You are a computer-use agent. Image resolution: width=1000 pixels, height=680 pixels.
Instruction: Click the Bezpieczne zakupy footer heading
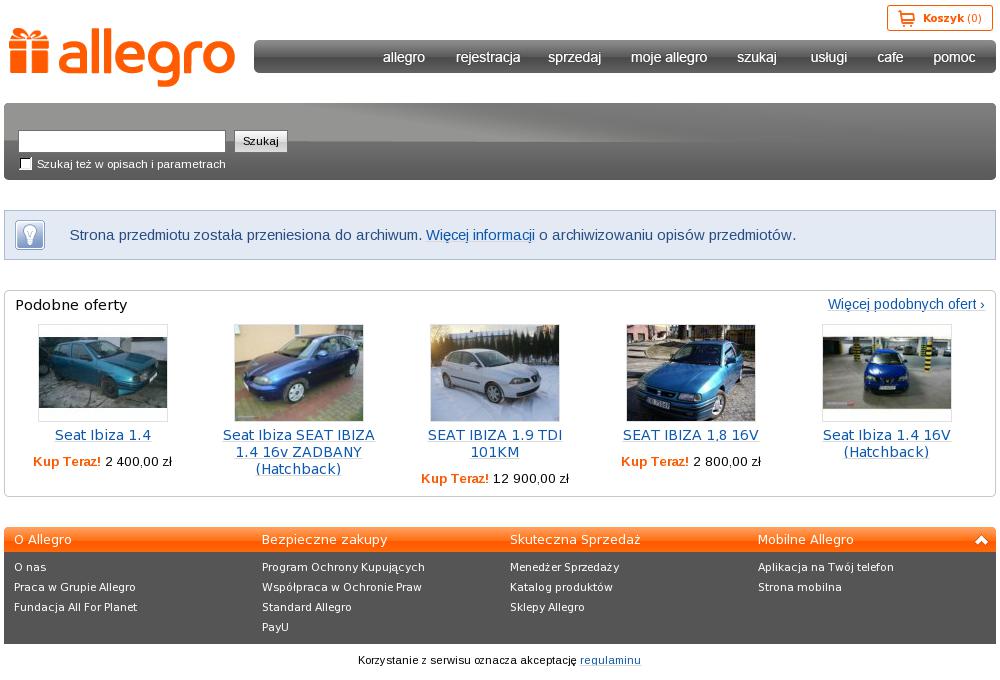tap(325, 540)
